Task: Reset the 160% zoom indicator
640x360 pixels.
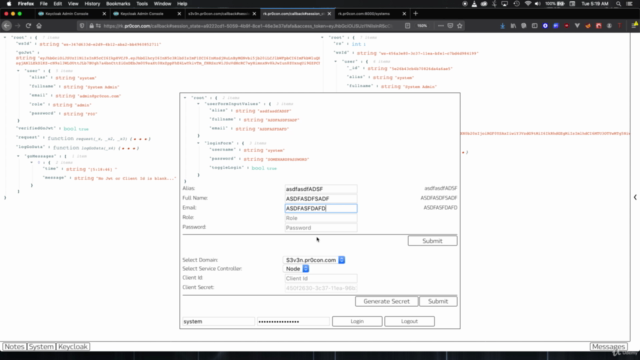Action: [x=422, y=26]
